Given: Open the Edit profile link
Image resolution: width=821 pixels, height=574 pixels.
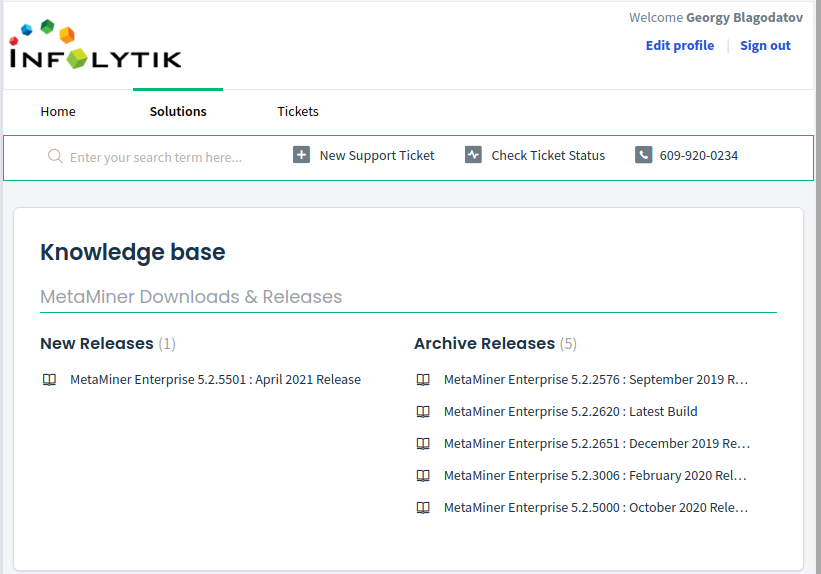Looking at the screenshot, I should pyautogui.click(x=680, y=46).
